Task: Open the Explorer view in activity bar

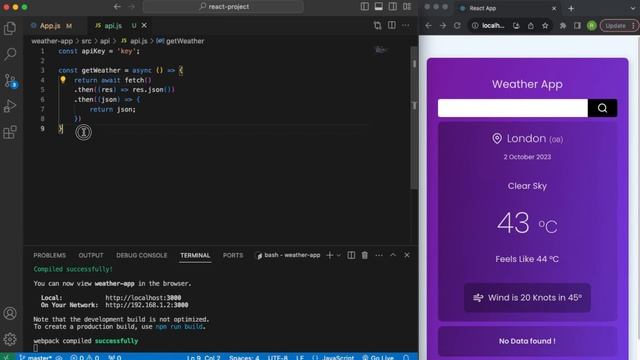Action: pyautogui.click(x=10, y=28)
